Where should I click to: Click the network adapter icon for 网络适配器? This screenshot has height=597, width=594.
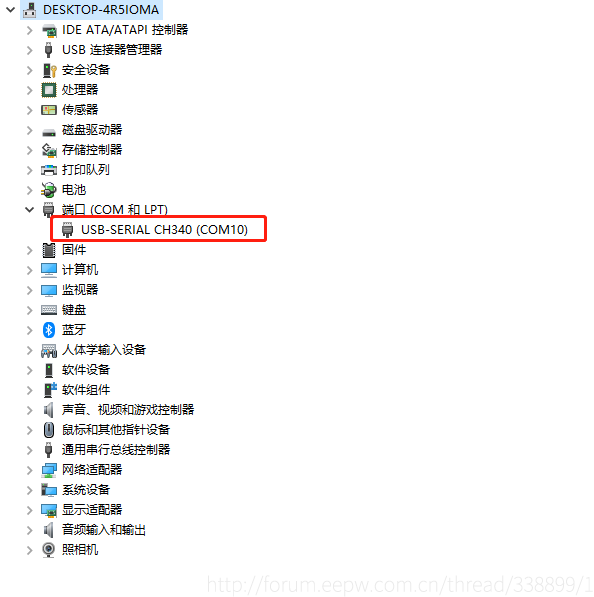pyautogui.click(x=49, y=470)
